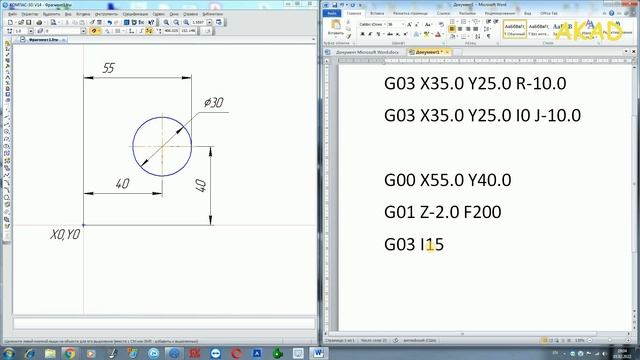
Task: Open the blue File tab in Word
Action: coord(331,13)
